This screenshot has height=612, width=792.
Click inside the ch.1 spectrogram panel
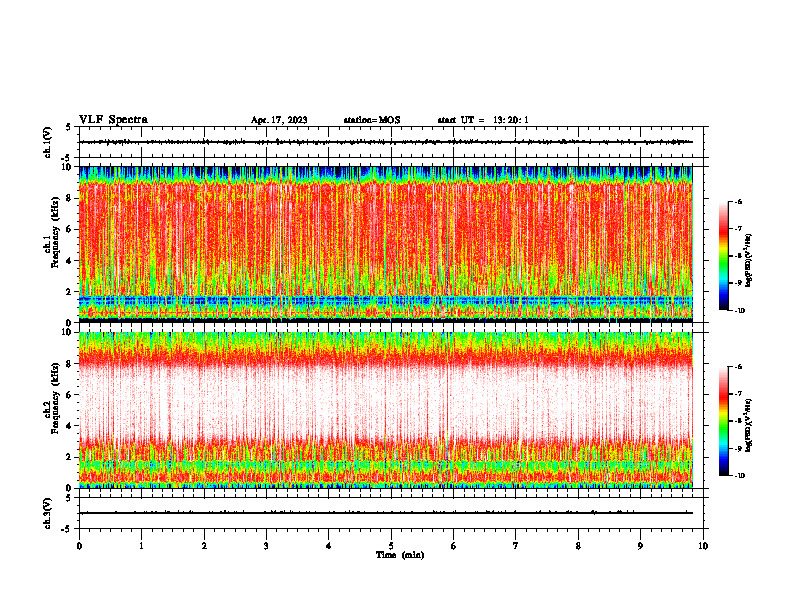[386, 244]
